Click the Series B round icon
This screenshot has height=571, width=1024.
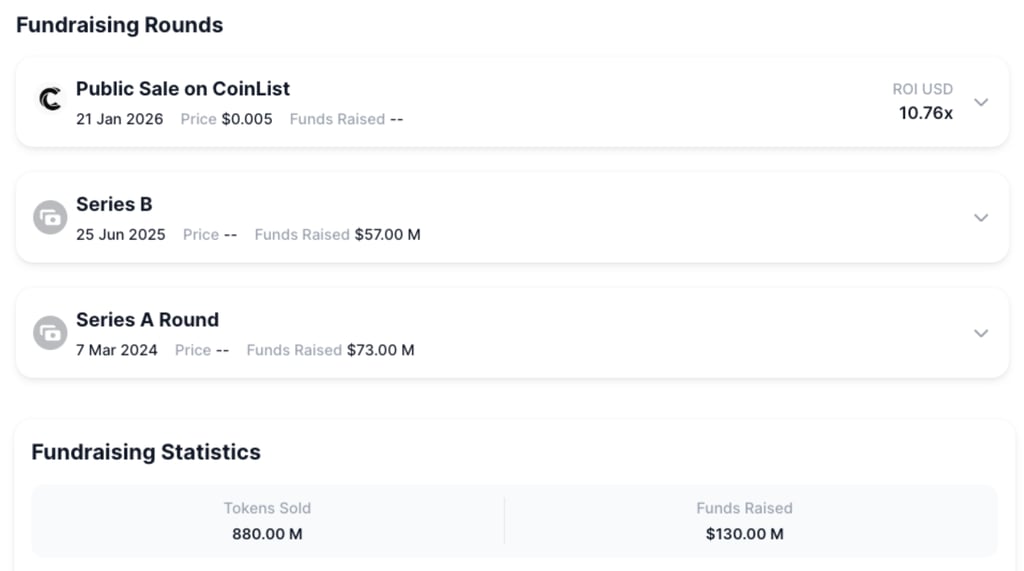coord(50,217)
